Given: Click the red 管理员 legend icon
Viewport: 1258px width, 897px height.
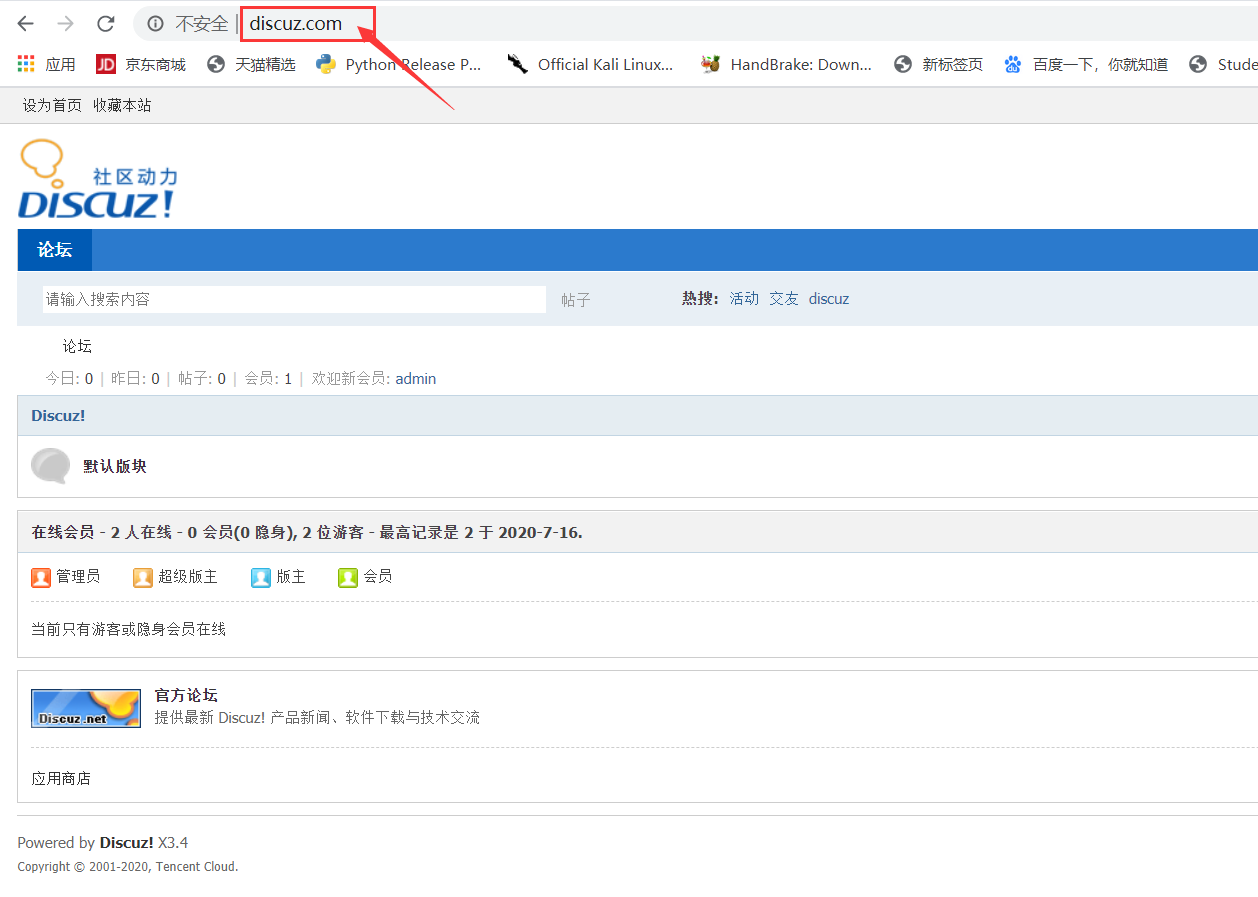Looking at the screenshot, I should pos(41,577).
